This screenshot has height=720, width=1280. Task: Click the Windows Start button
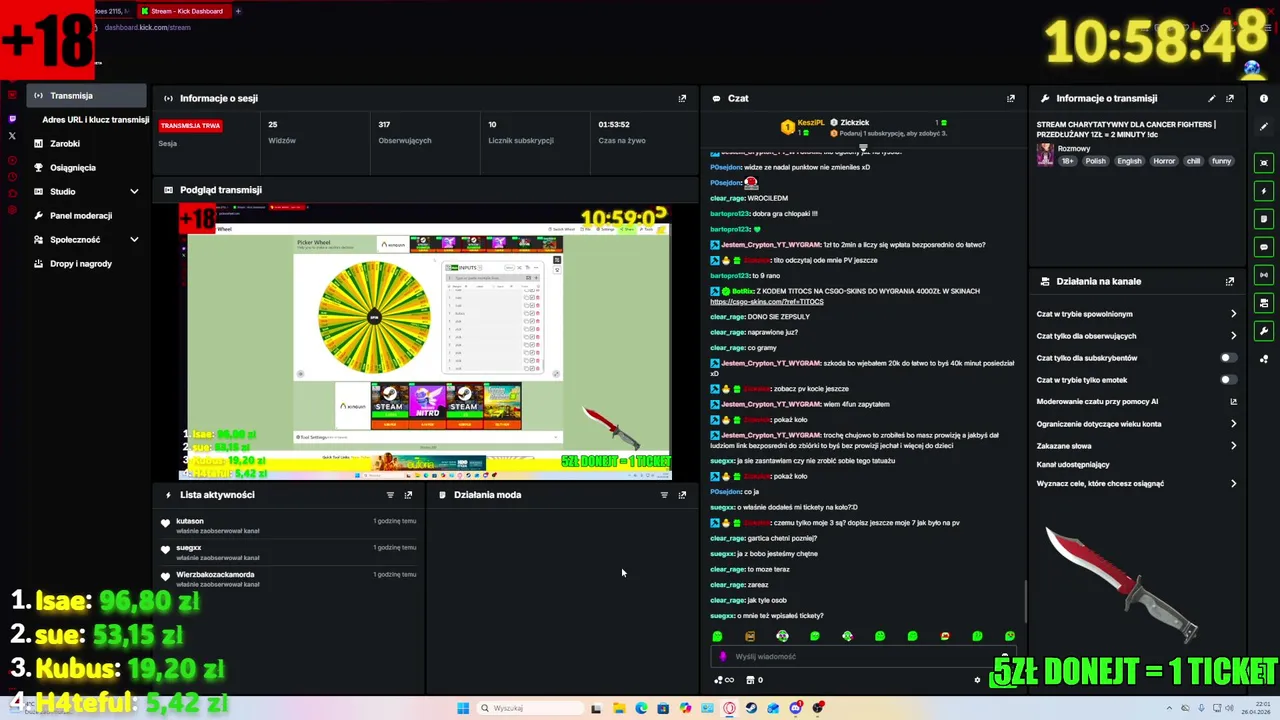pyautogui.click(x=463, y=708)
